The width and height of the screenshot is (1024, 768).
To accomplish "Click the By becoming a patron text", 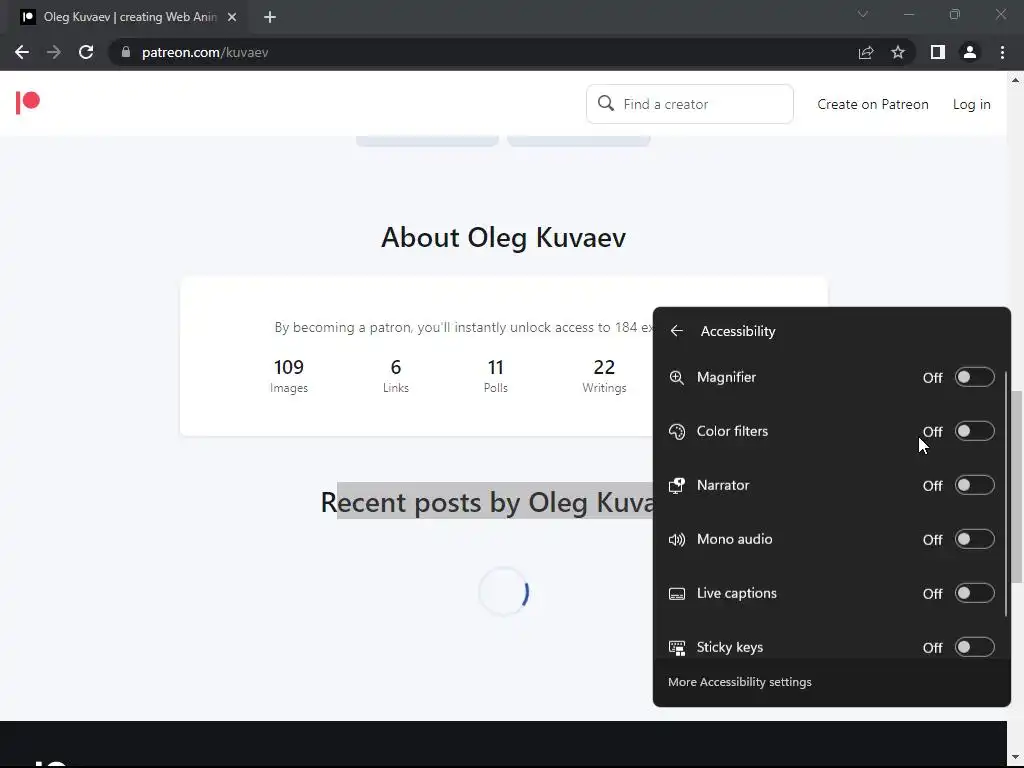I will click(x=463, y=327).
